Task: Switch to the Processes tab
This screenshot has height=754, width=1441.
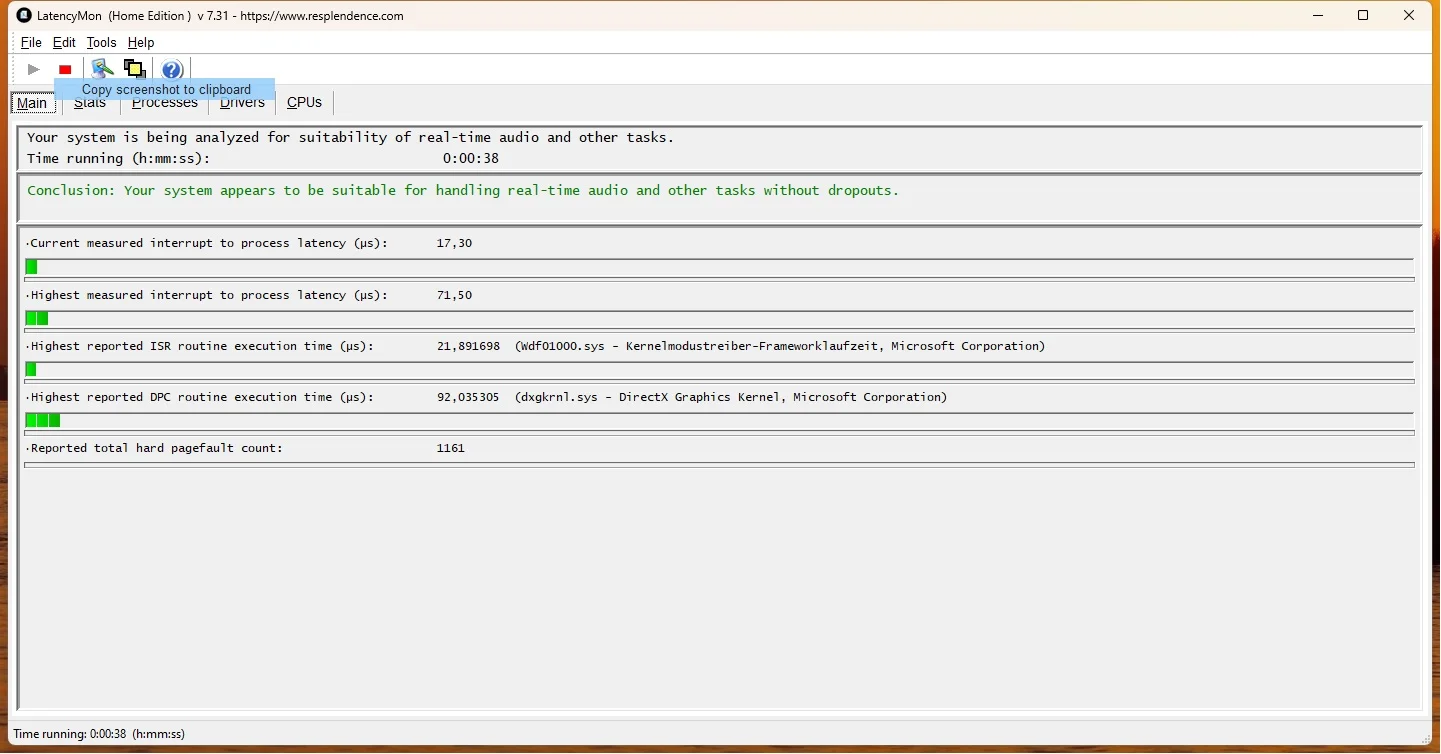Action: (x=165, y=103)
